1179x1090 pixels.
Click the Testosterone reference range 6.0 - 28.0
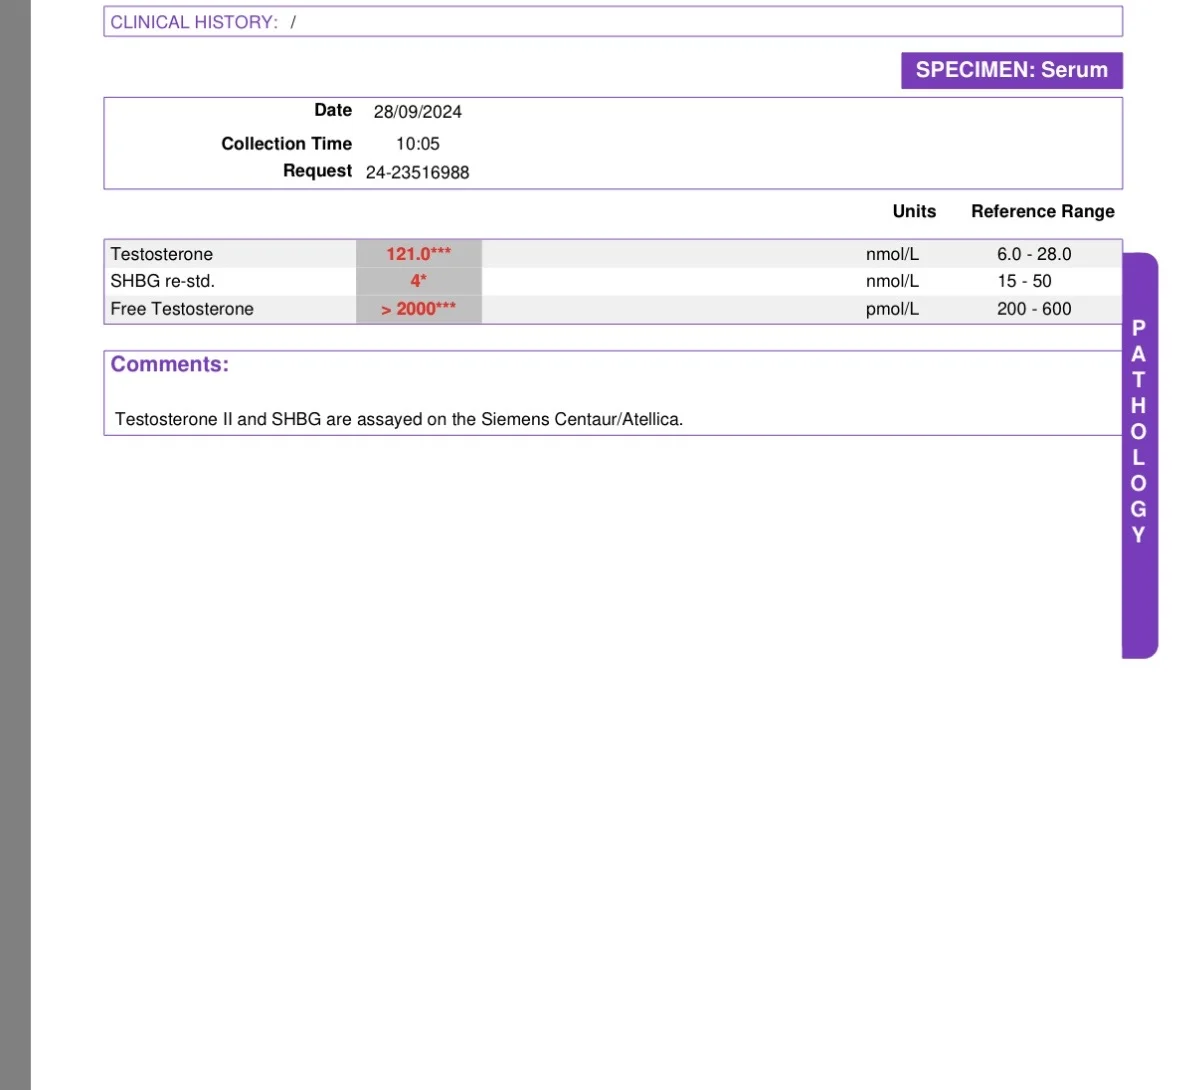1034,254
